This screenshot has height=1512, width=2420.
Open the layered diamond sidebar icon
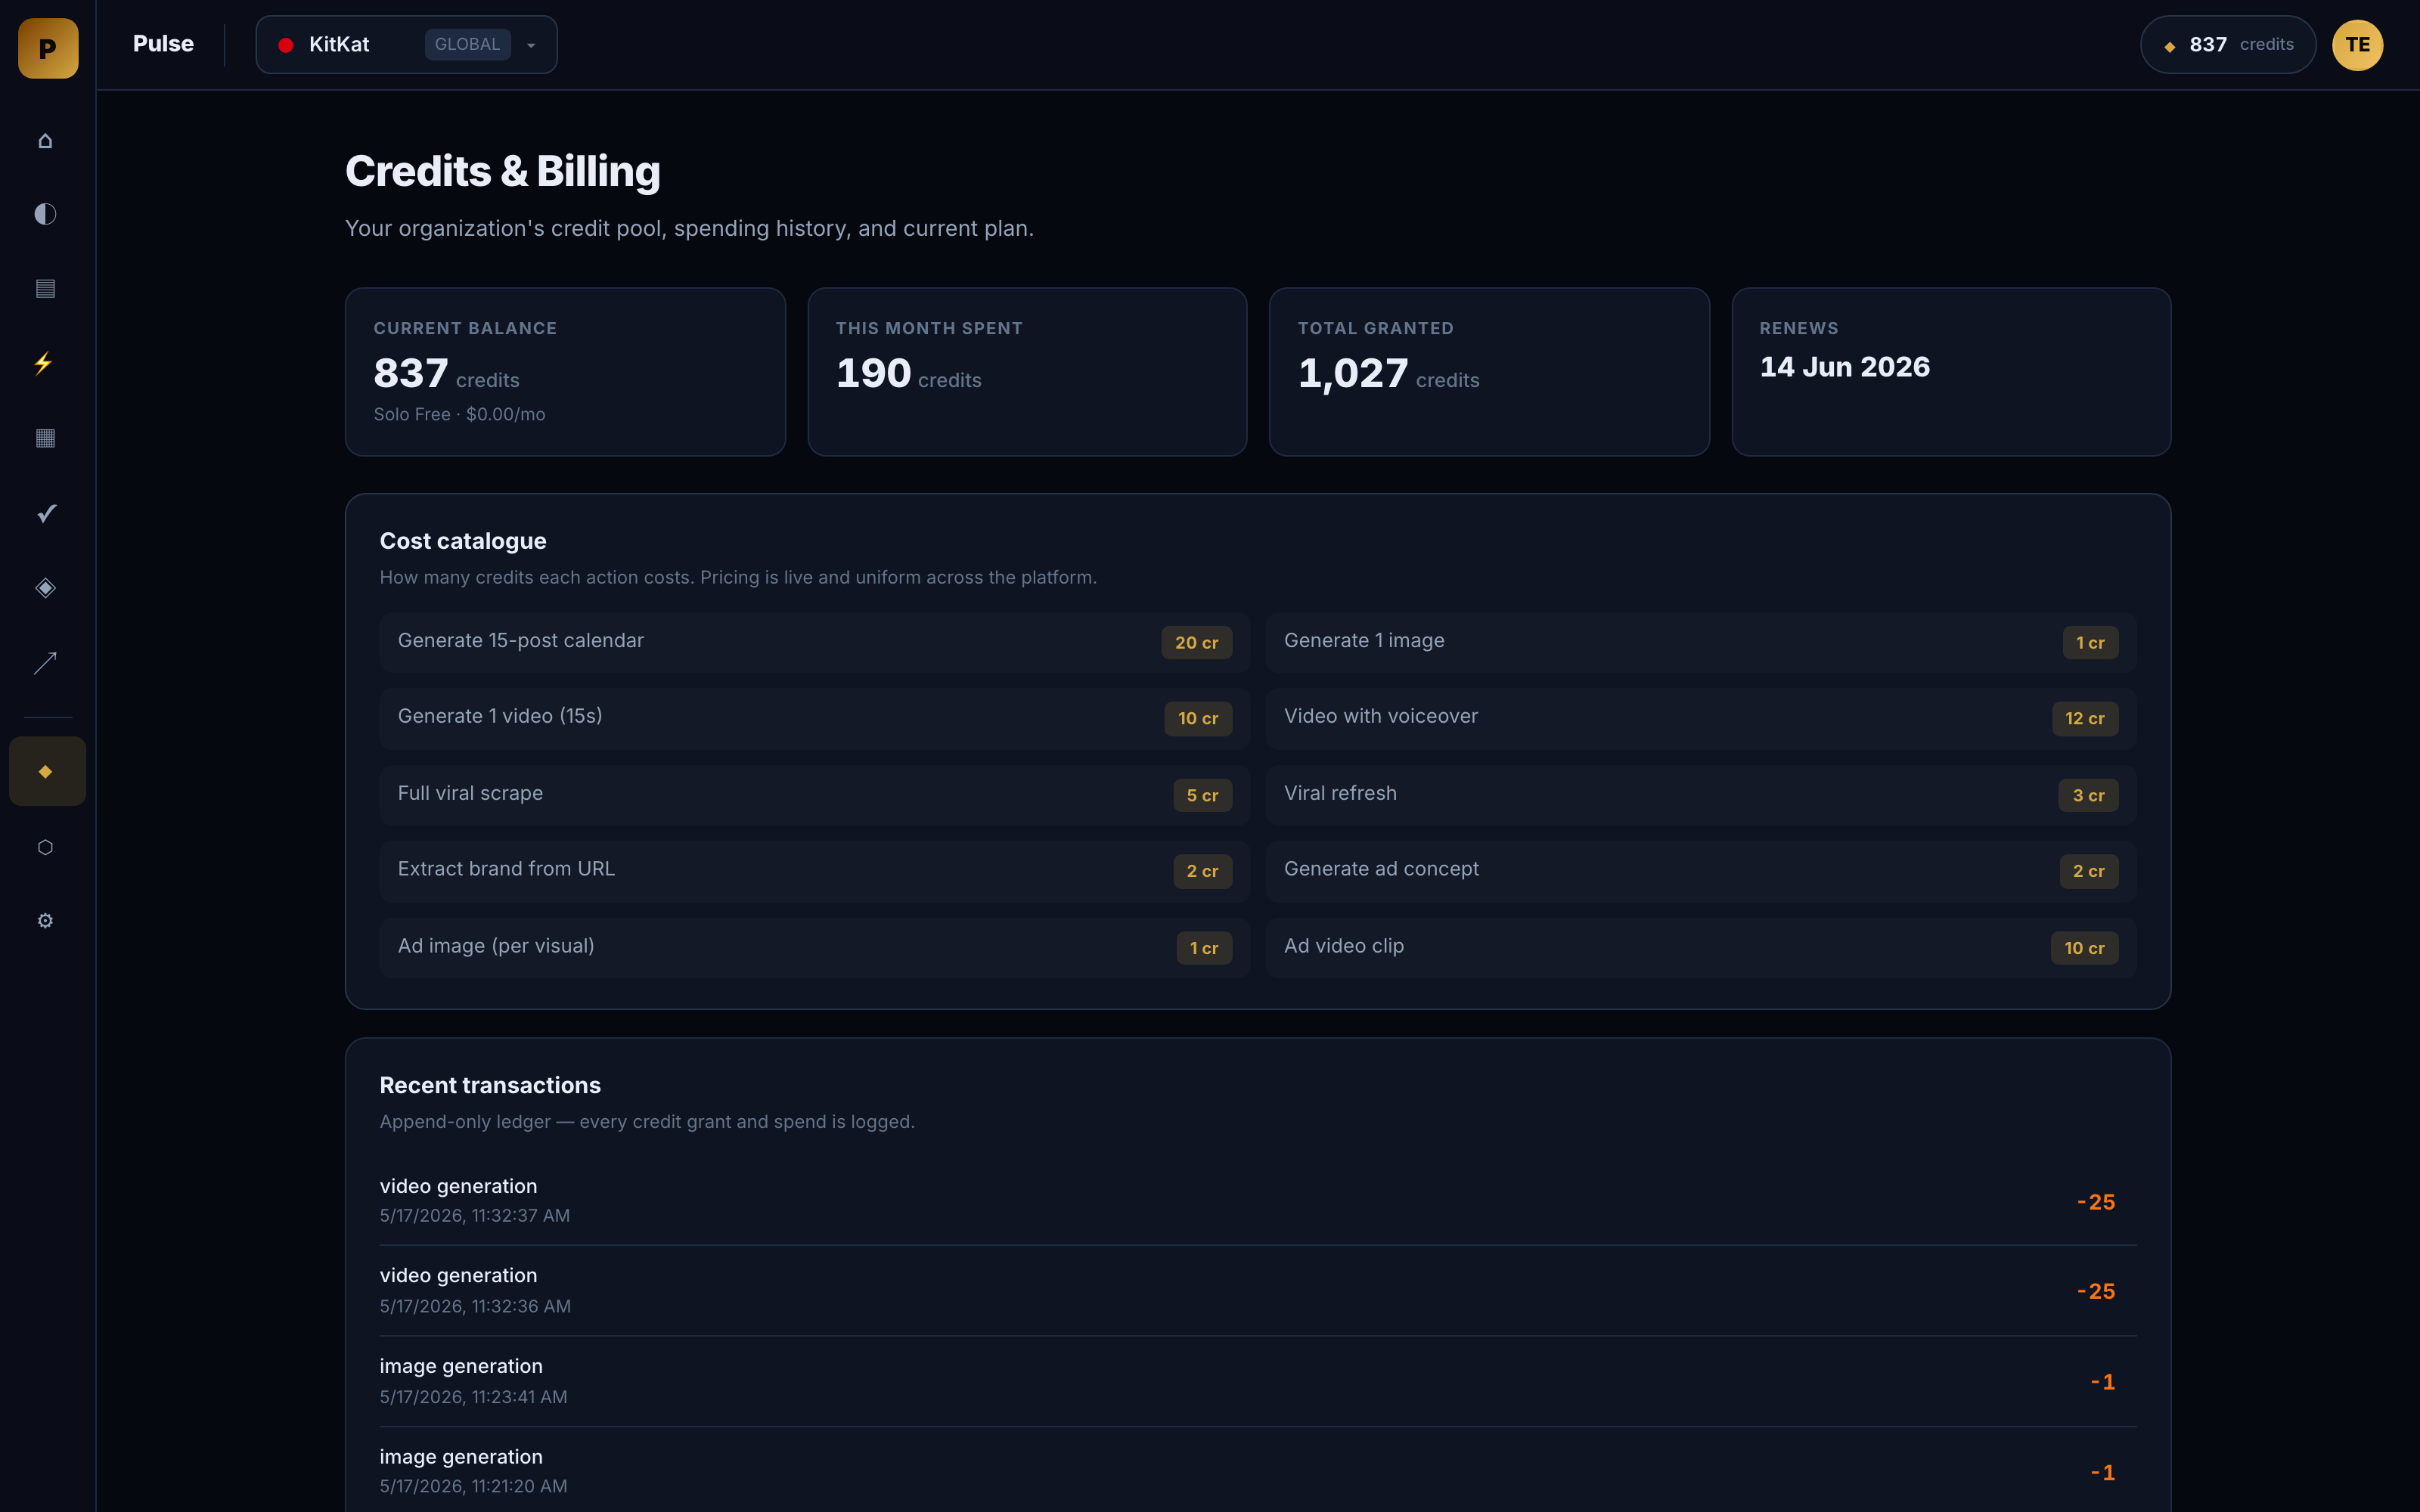coord(45,588)
